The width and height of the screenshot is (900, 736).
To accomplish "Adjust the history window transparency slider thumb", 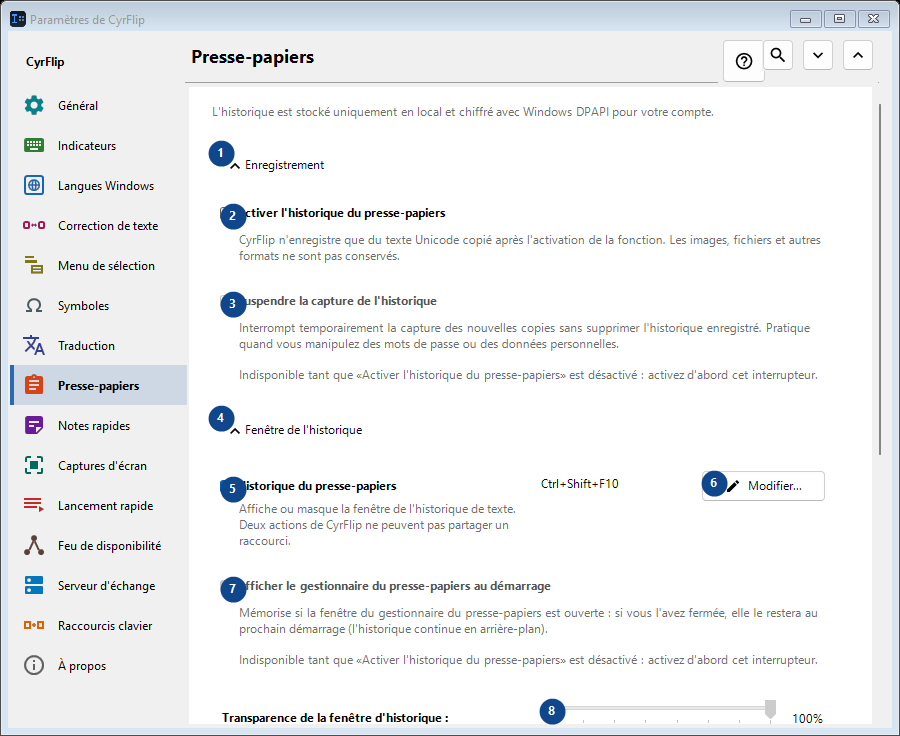I will 770,709.
